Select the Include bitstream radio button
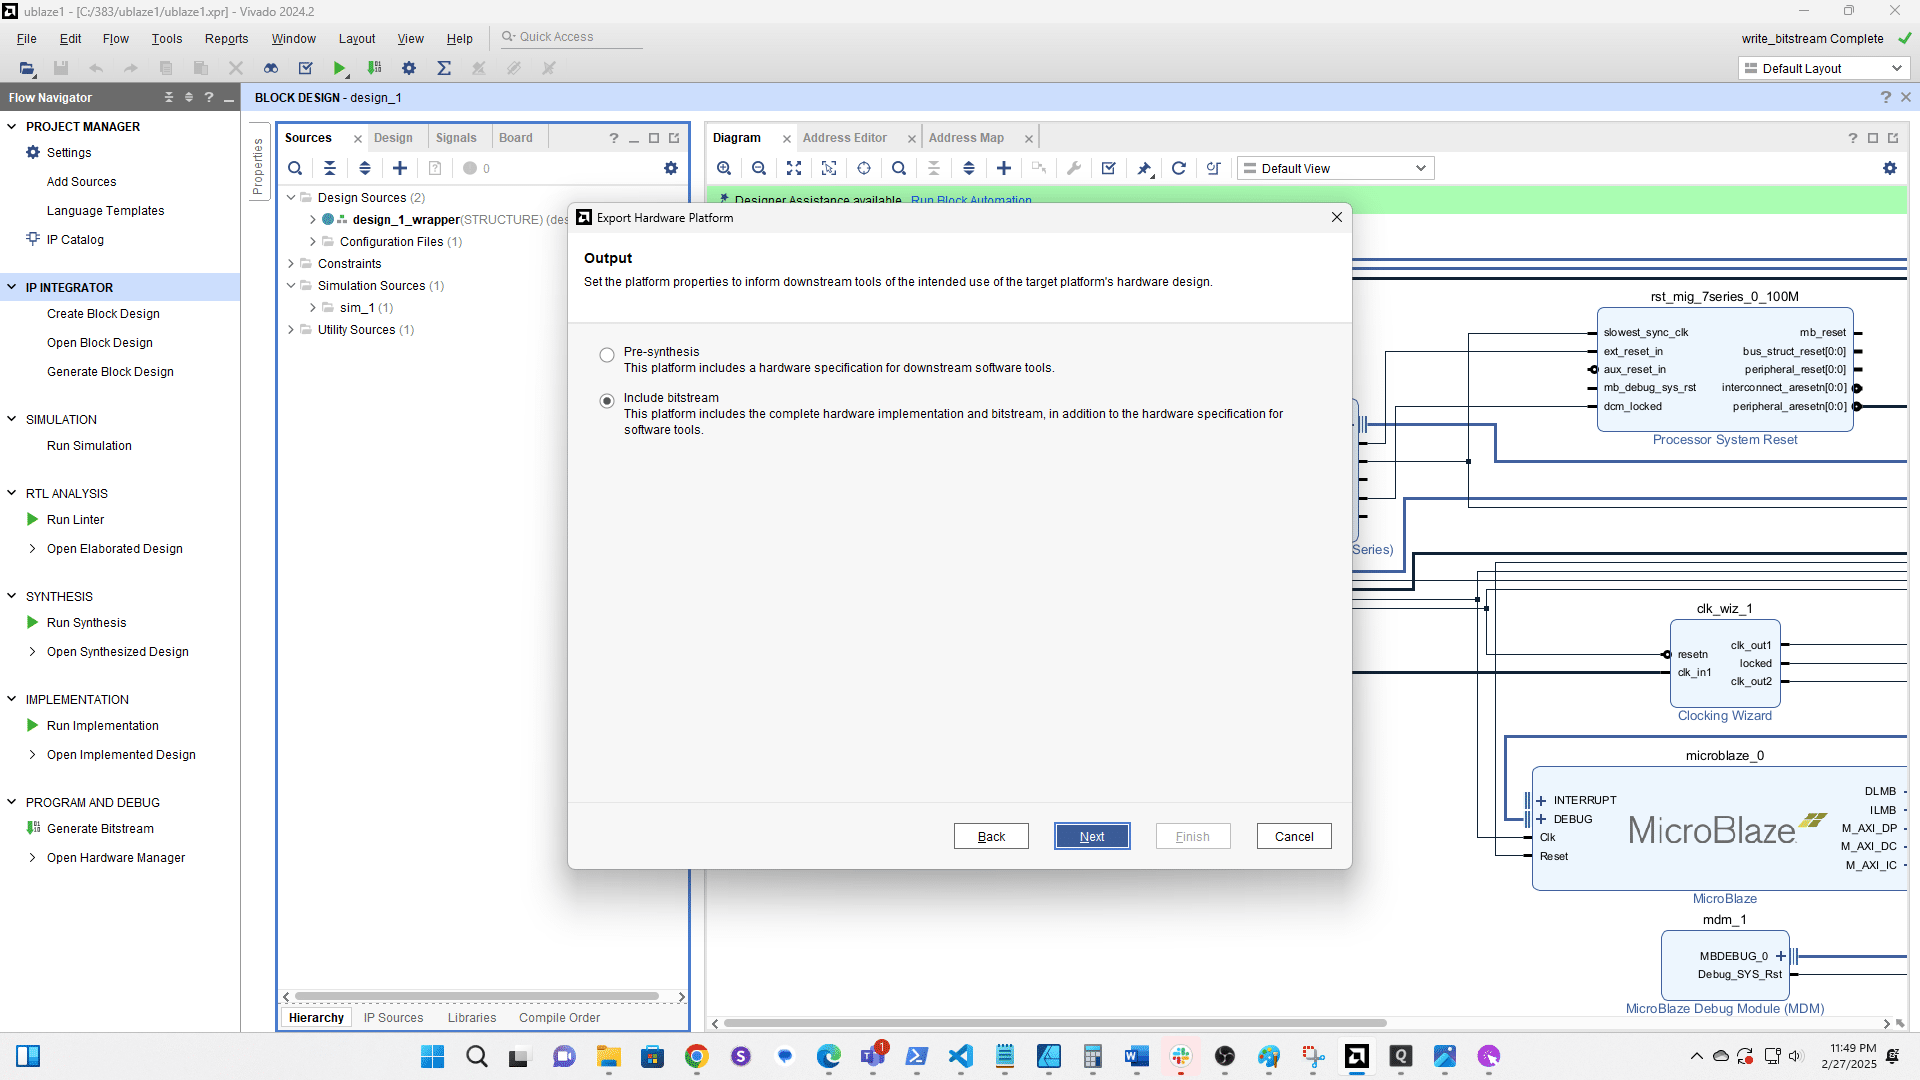 coord(607,400)
